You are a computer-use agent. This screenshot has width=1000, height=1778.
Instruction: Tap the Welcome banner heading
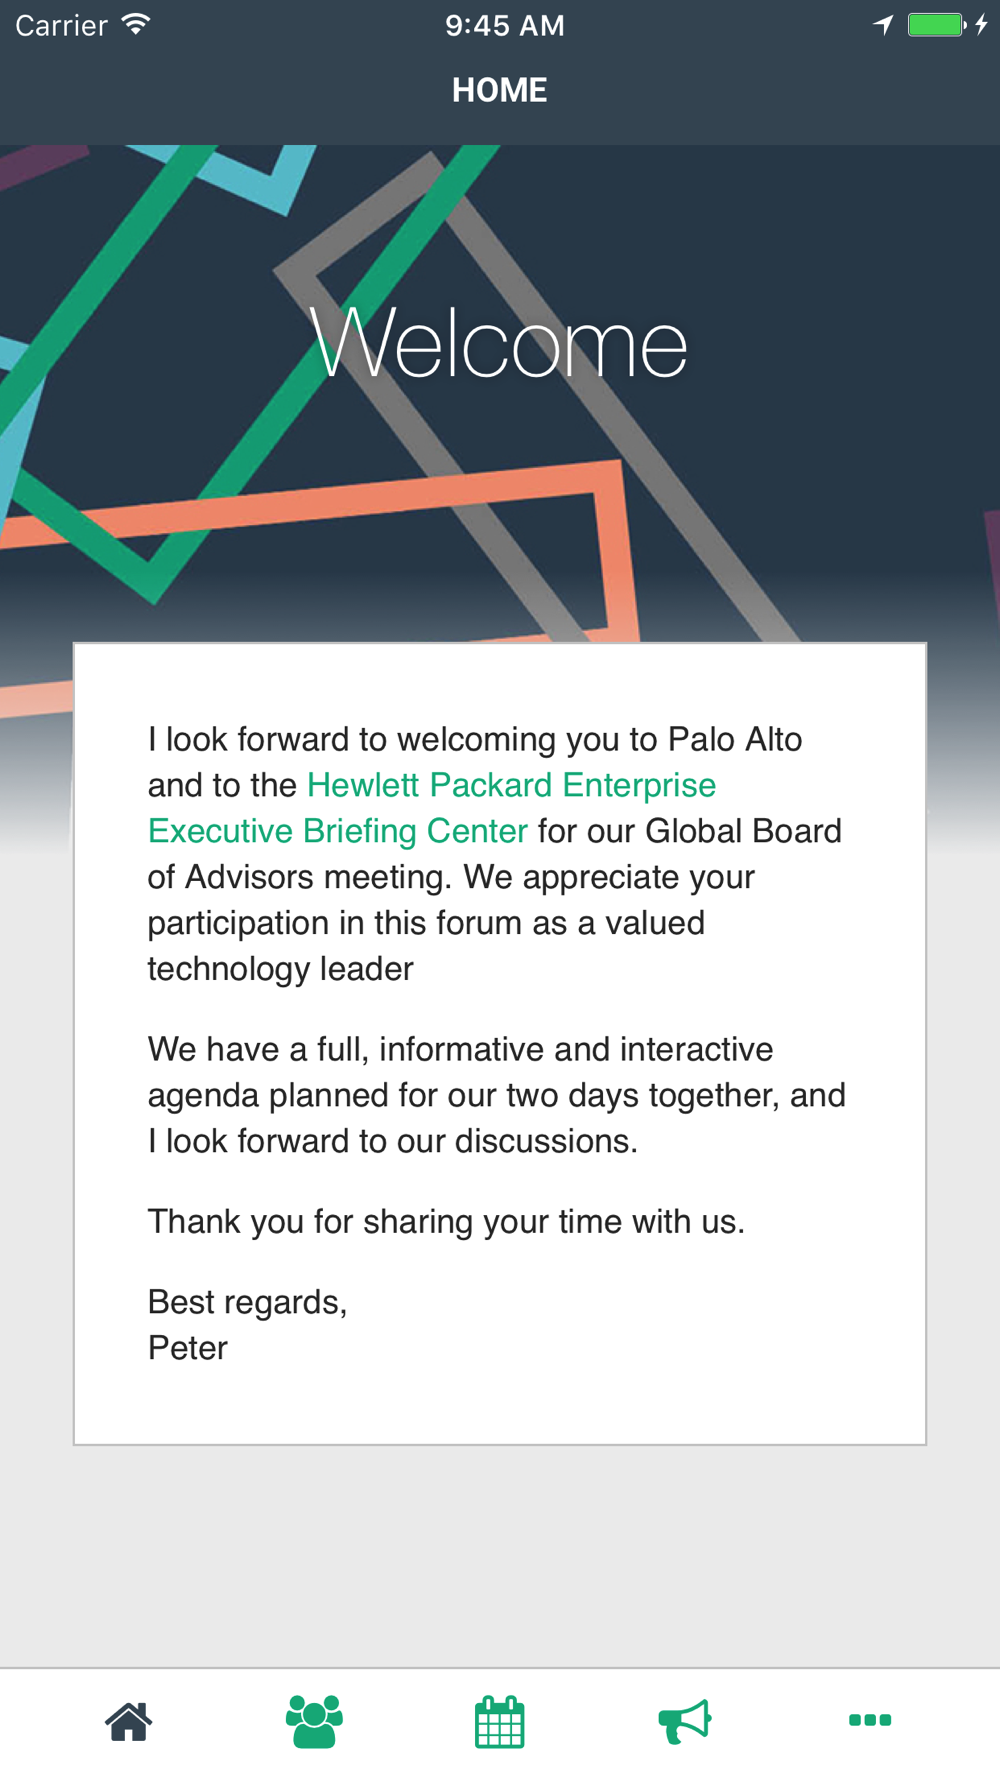(498, 344)
